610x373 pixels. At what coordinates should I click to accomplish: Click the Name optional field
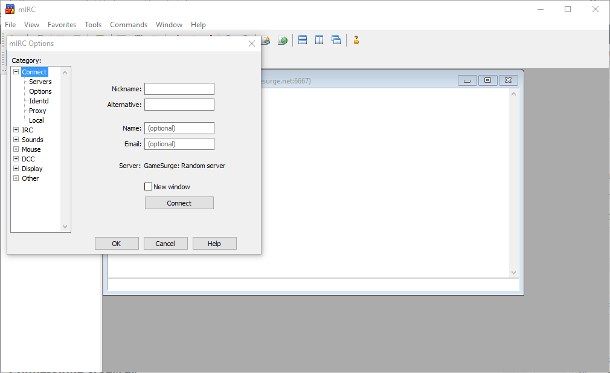[179, 128]
